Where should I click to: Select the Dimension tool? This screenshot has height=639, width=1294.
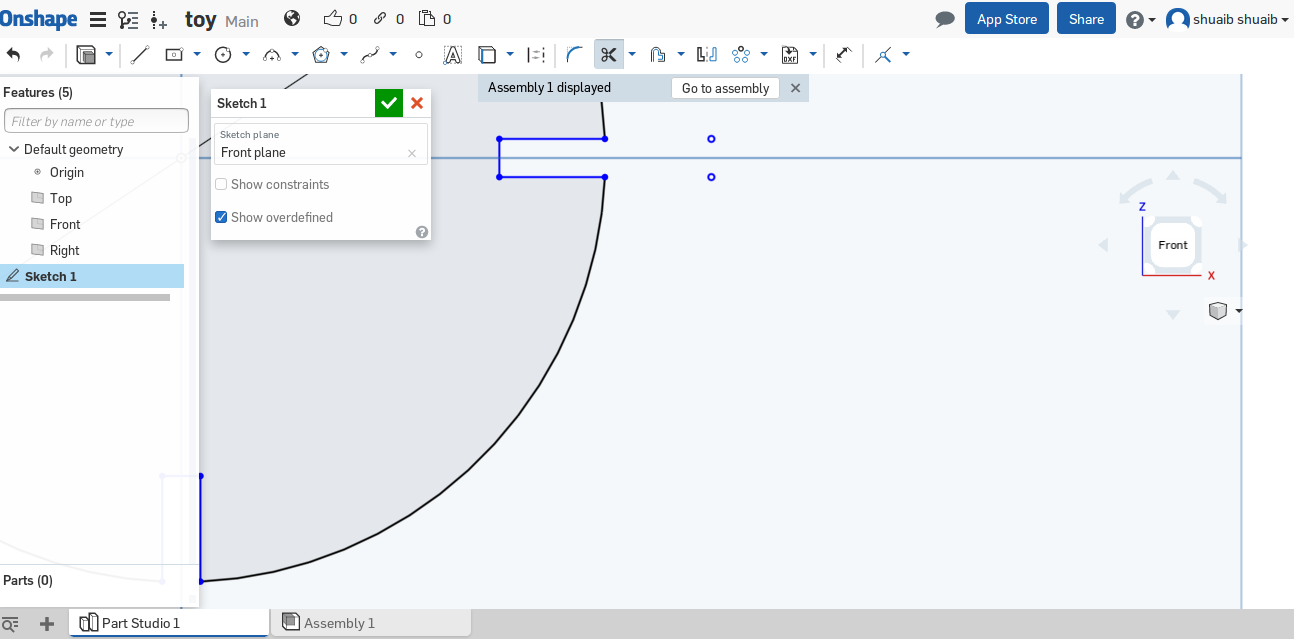(x=844, y=54)
